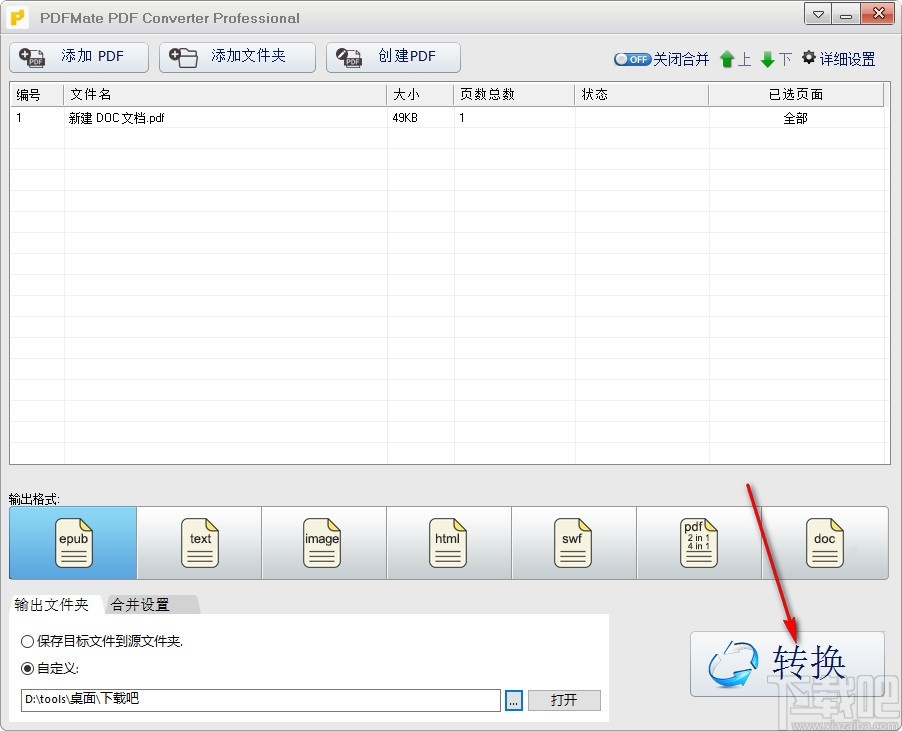This screenshot has width=902, height=731.
Task: Sort by 编号 column header
Action: [37, 95]
